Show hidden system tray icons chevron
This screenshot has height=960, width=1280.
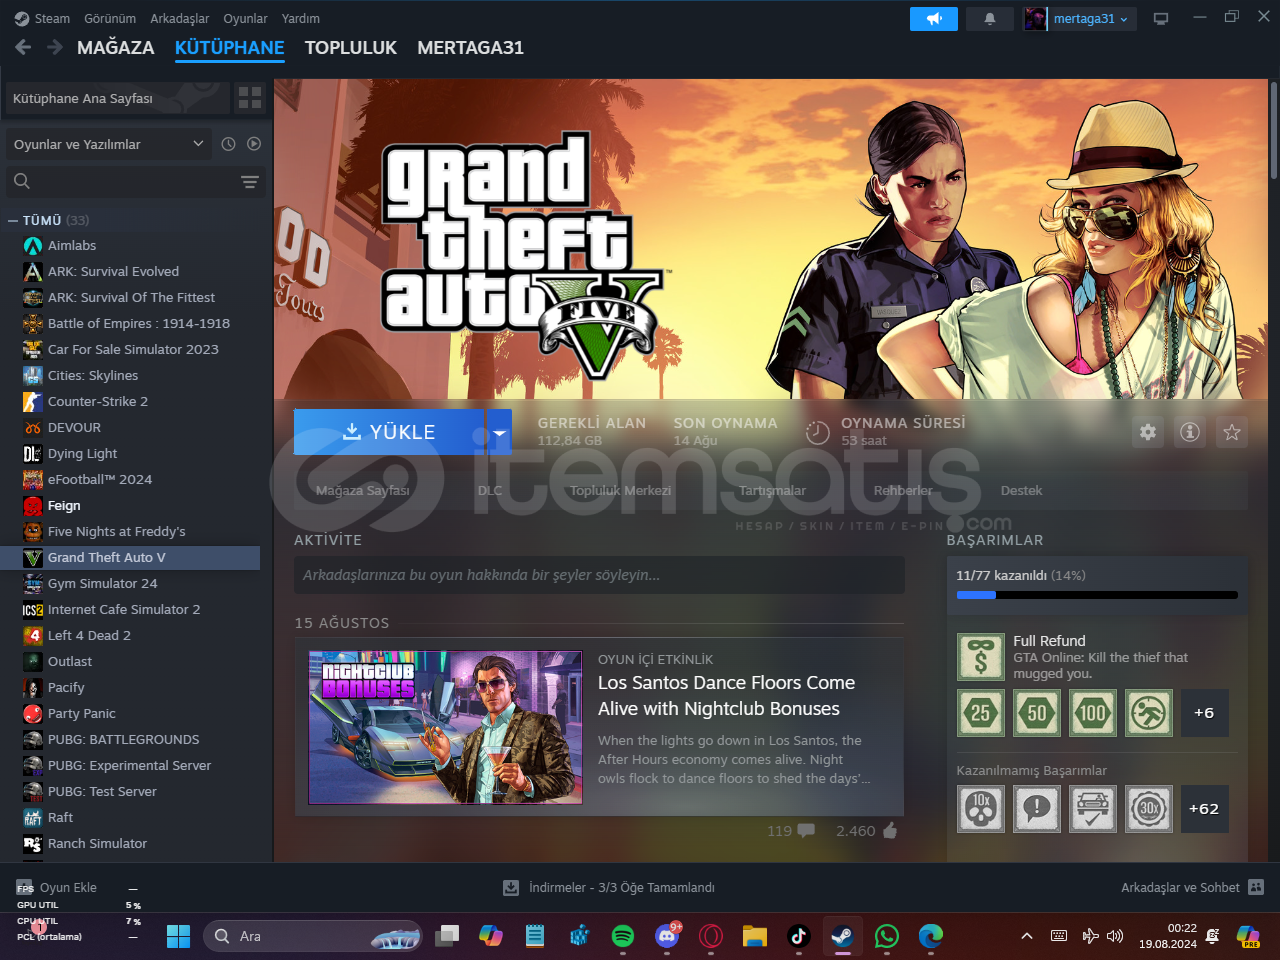tap(1026, 936)
